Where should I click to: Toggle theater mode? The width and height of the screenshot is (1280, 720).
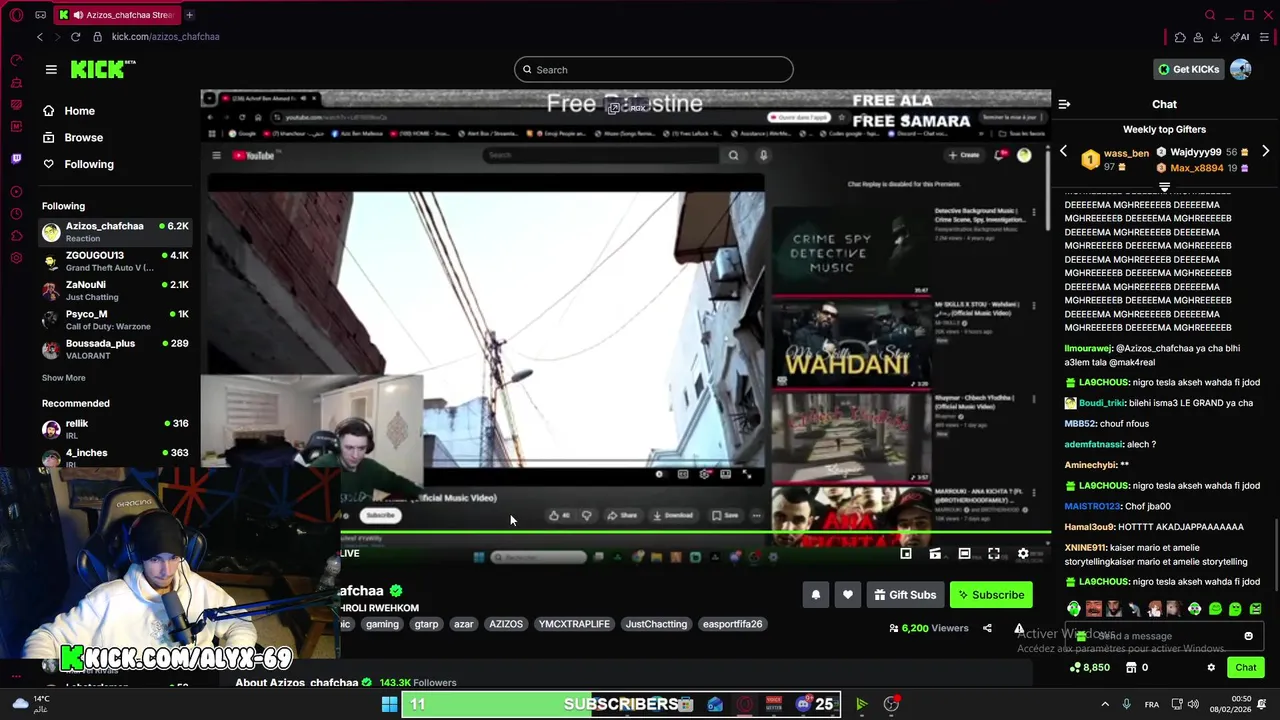tap(964, 553)
